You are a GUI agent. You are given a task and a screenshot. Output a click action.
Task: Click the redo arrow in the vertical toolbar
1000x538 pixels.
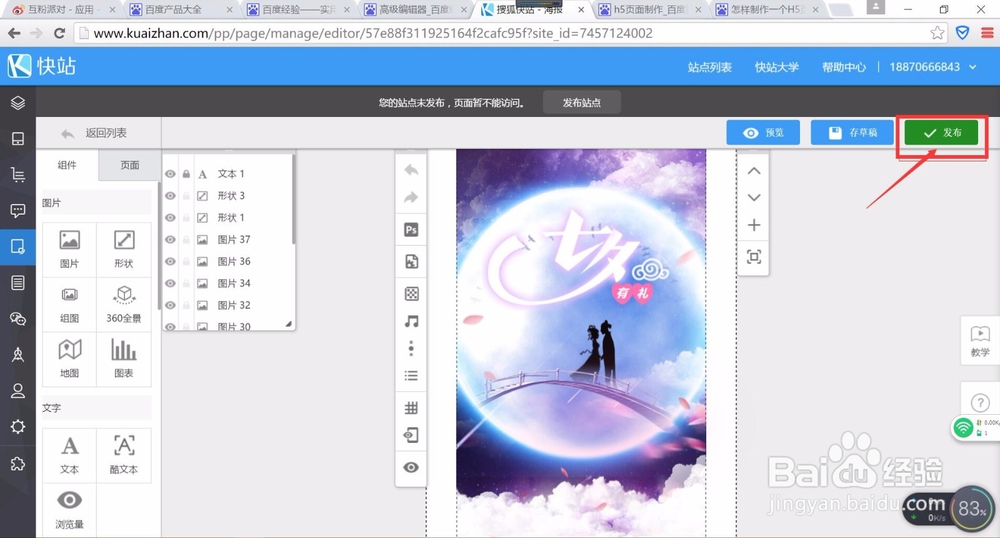[411, 198]
